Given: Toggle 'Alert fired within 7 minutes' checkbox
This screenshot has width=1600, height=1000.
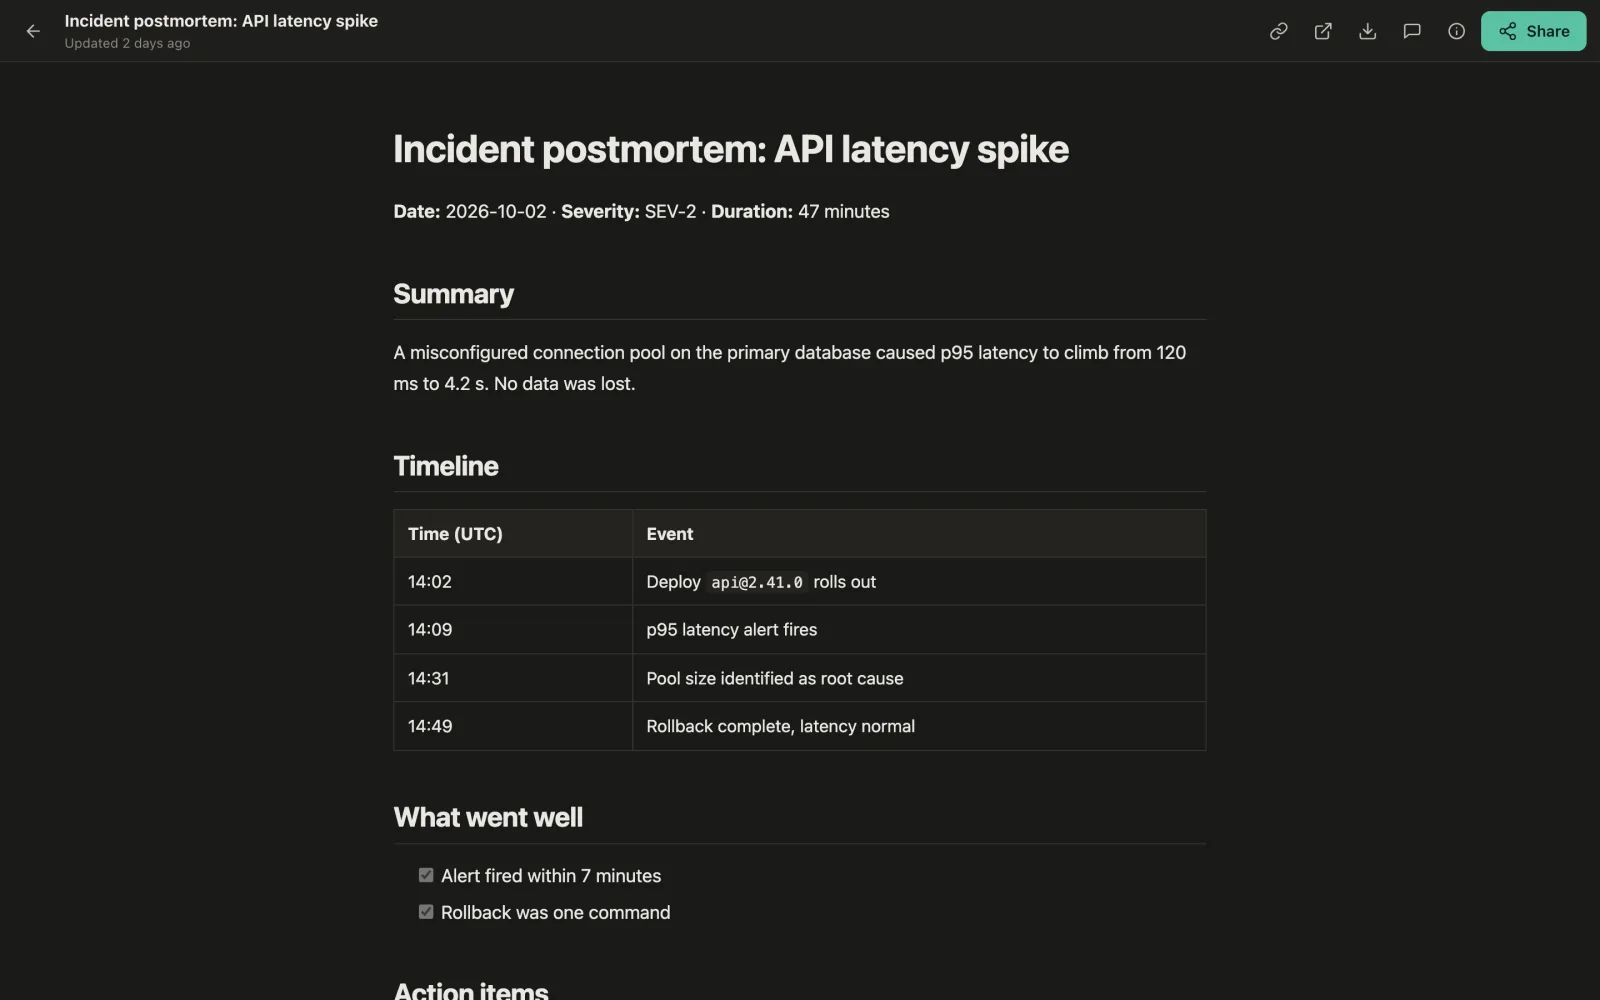Looking at the screenshot, I should pyautogui.click(x=426, y=875).
